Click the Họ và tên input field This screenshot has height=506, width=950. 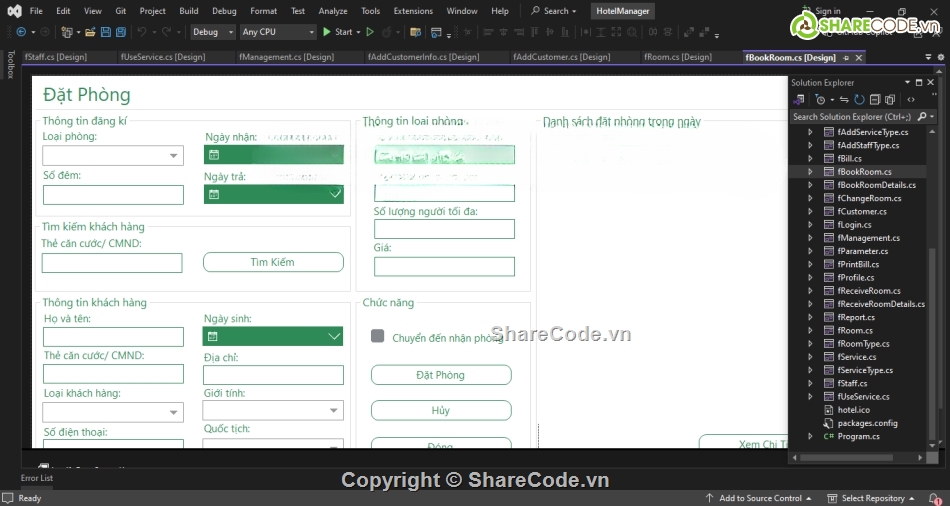113,337
